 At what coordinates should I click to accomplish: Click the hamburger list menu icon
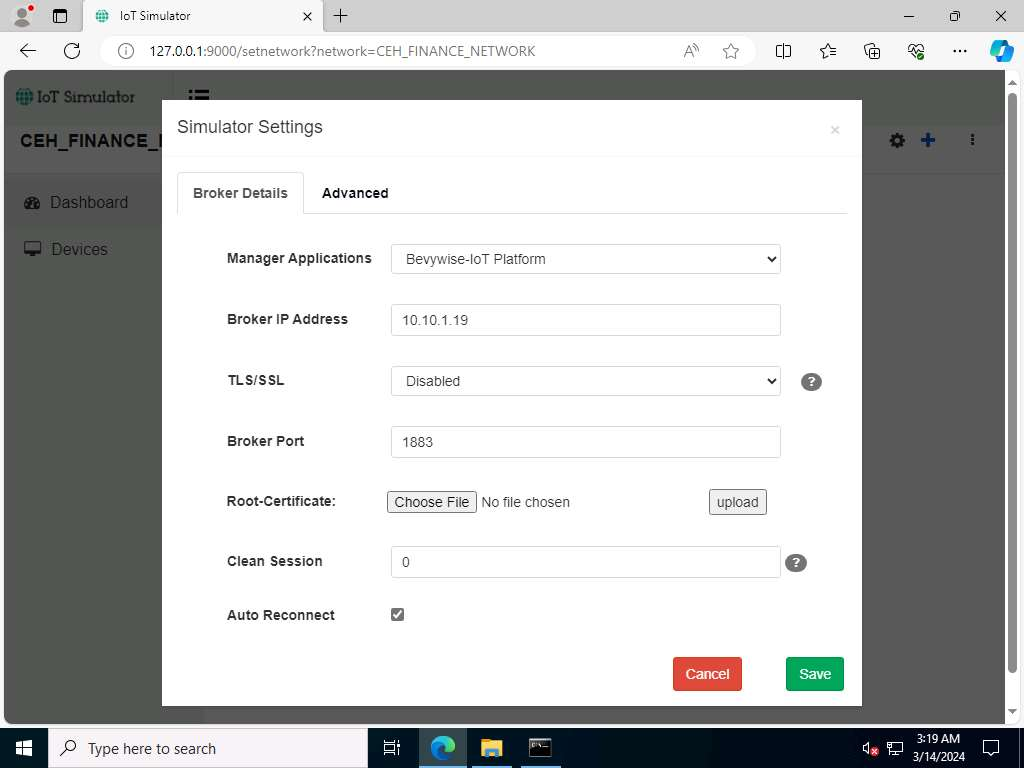pos(199,95)
